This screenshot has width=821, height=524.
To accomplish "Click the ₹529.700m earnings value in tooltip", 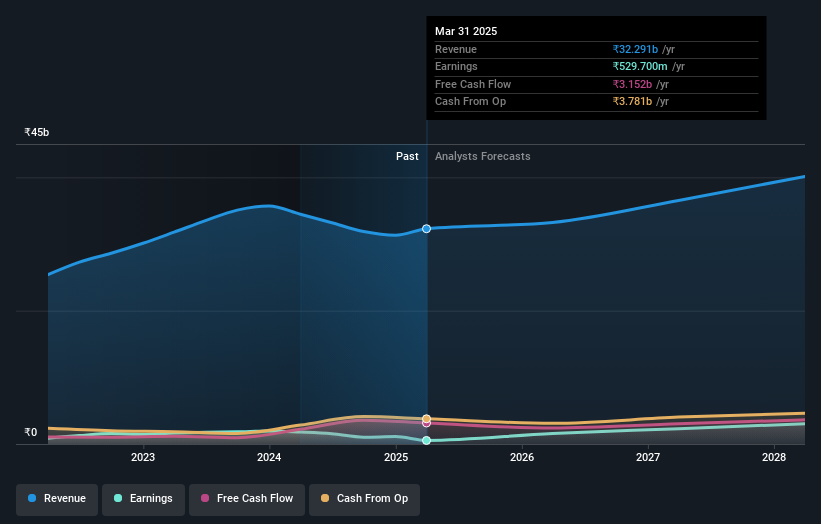I will pyautogui.click(x=640, y=66).
